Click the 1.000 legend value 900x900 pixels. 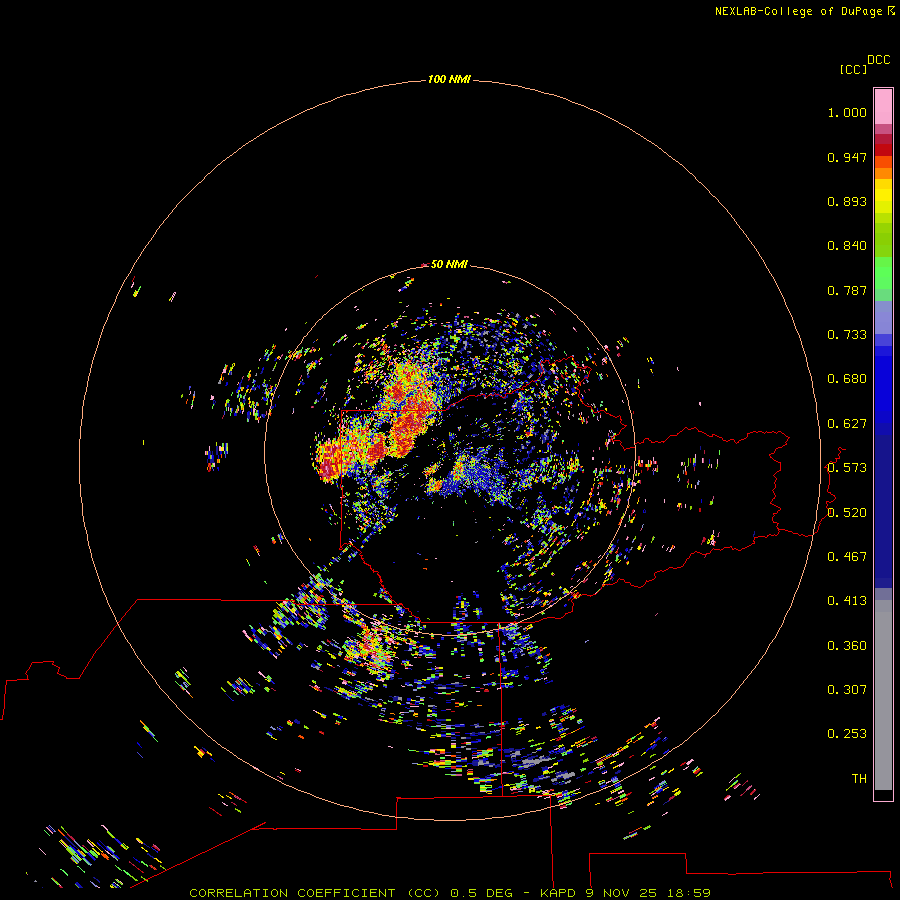(847, 112)
